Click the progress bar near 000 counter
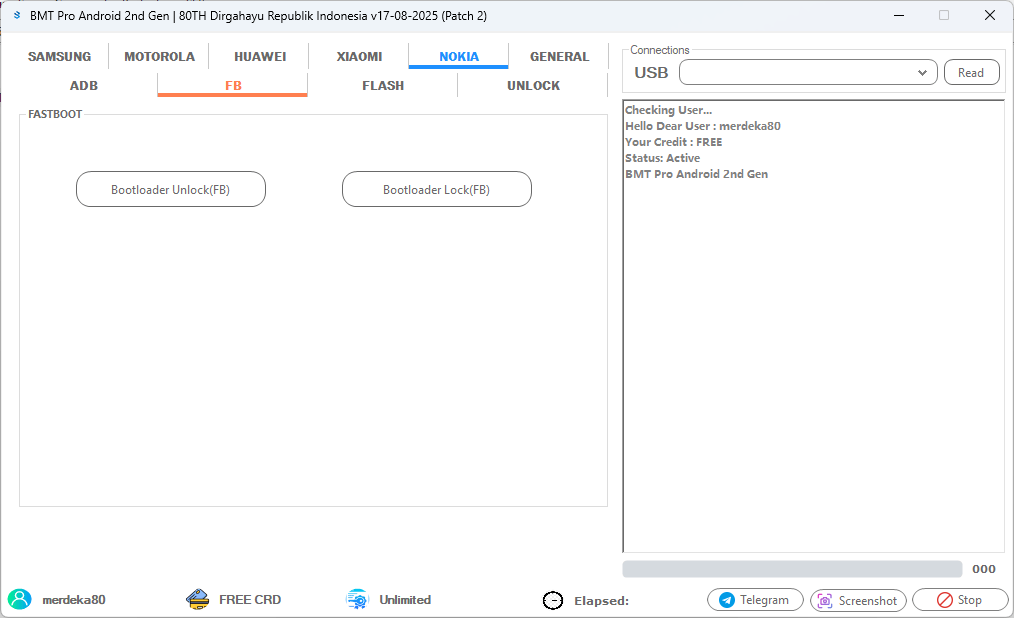 [x=790, y=568]
